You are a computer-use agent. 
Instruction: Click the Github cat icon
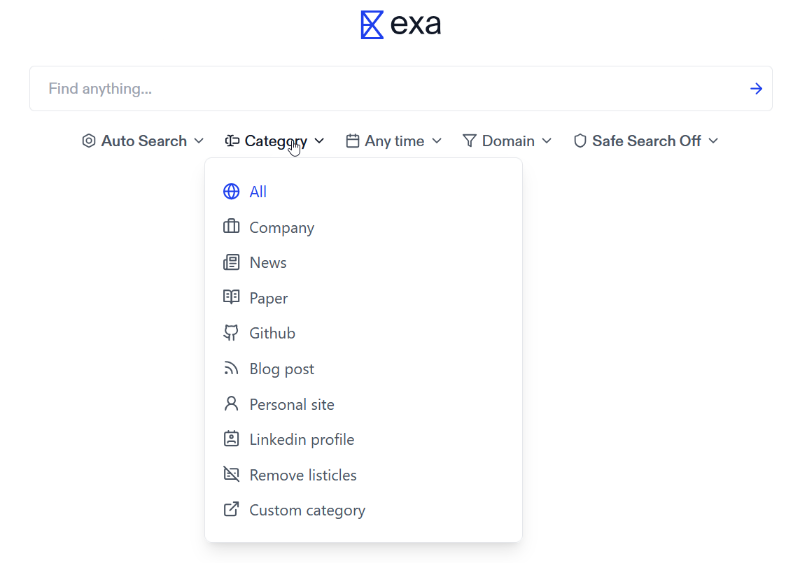231,333
